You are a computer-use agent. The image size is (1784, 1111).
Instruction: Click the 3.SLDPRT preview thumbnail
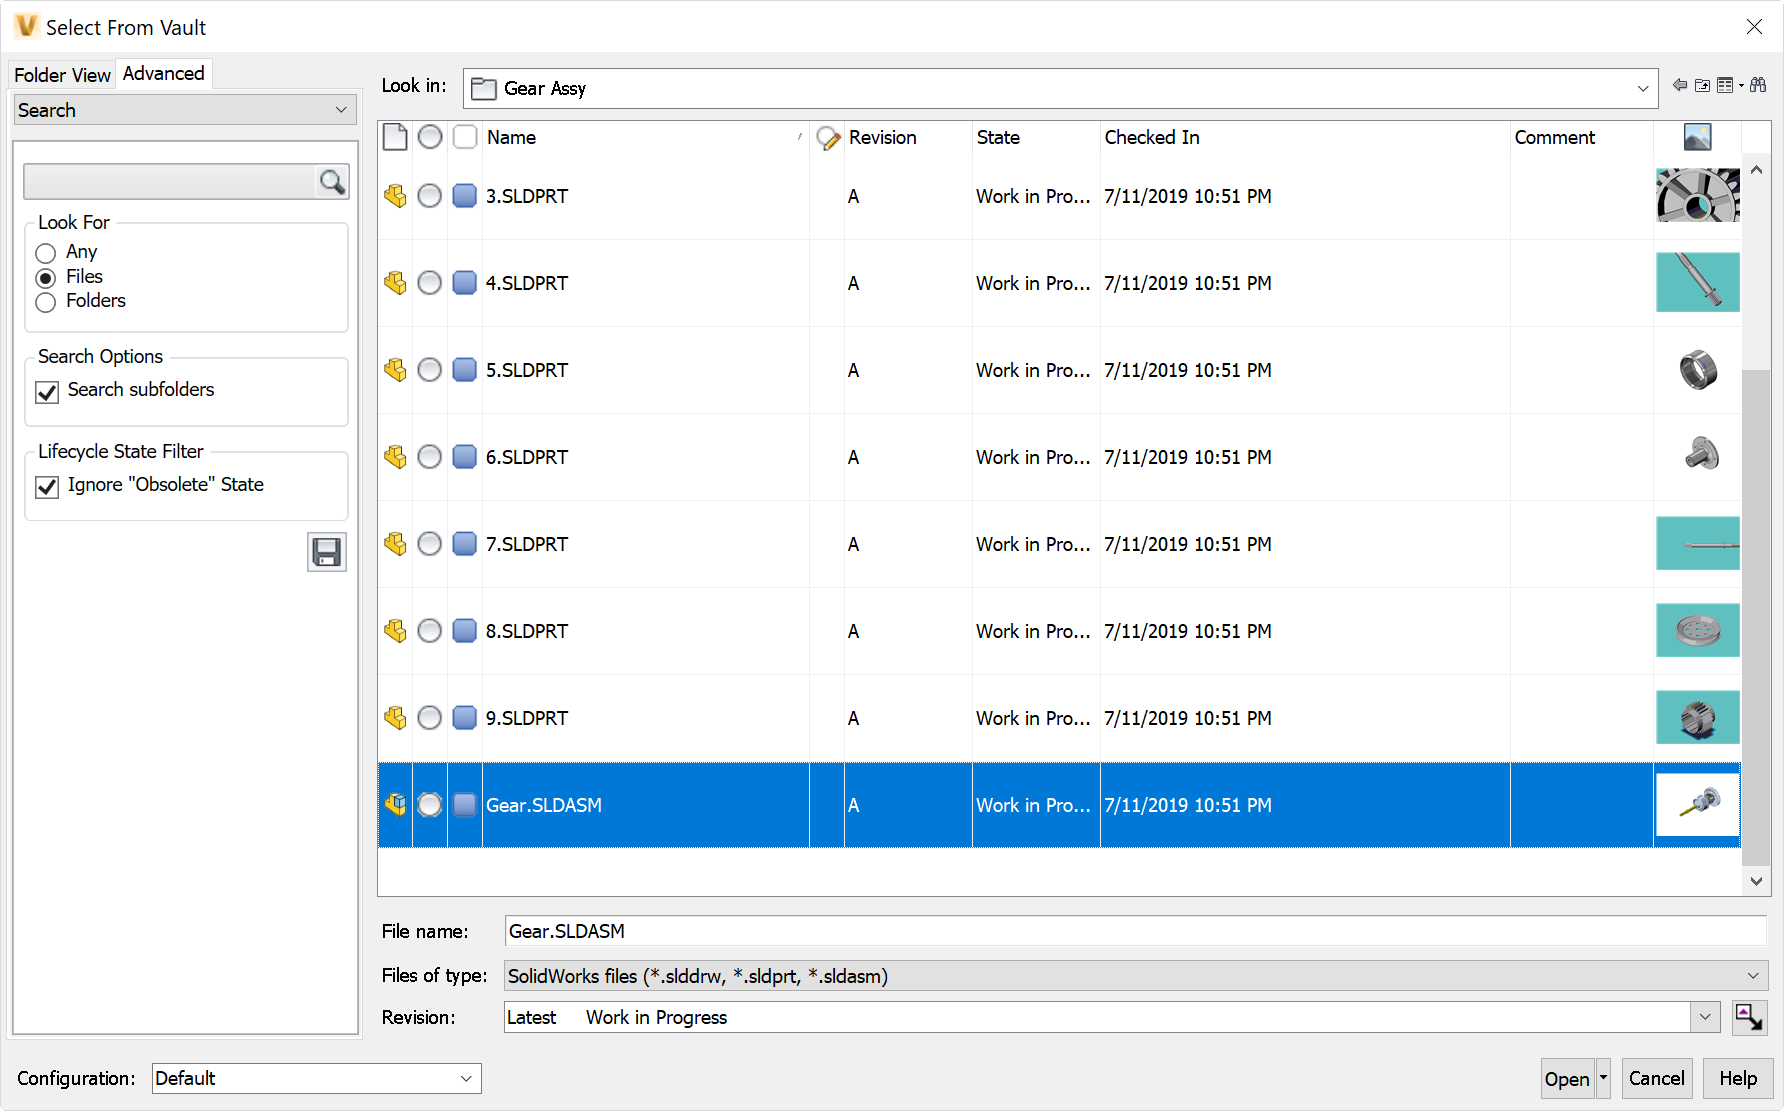pyautogui.click(x=1698, y=195)
